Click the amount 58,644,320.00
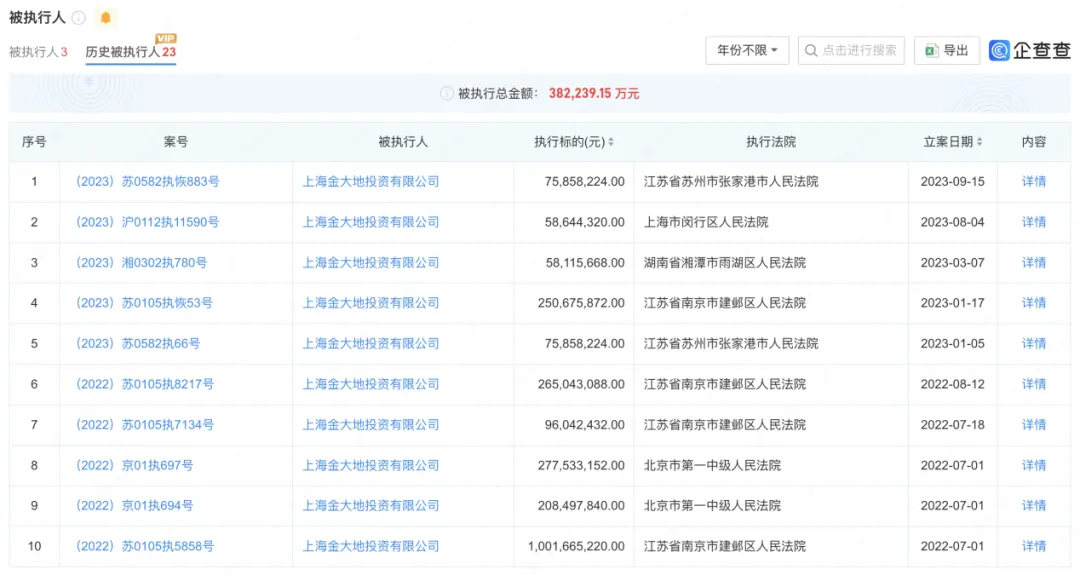 coord(585,222)
